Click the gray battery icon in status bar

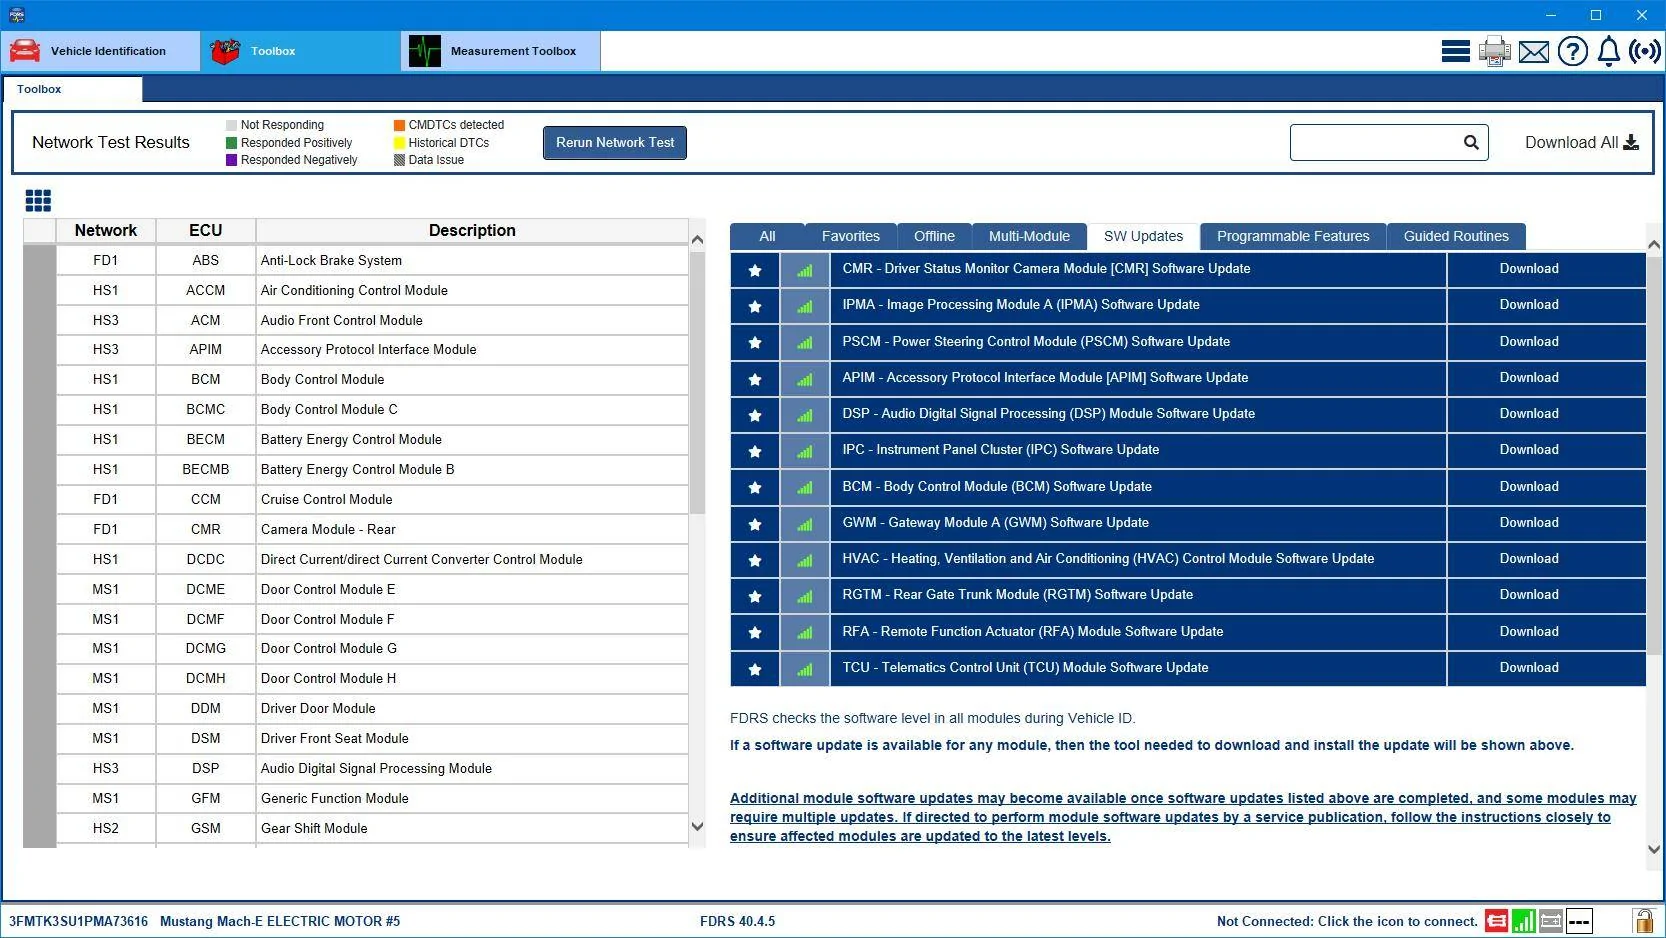1551,921
